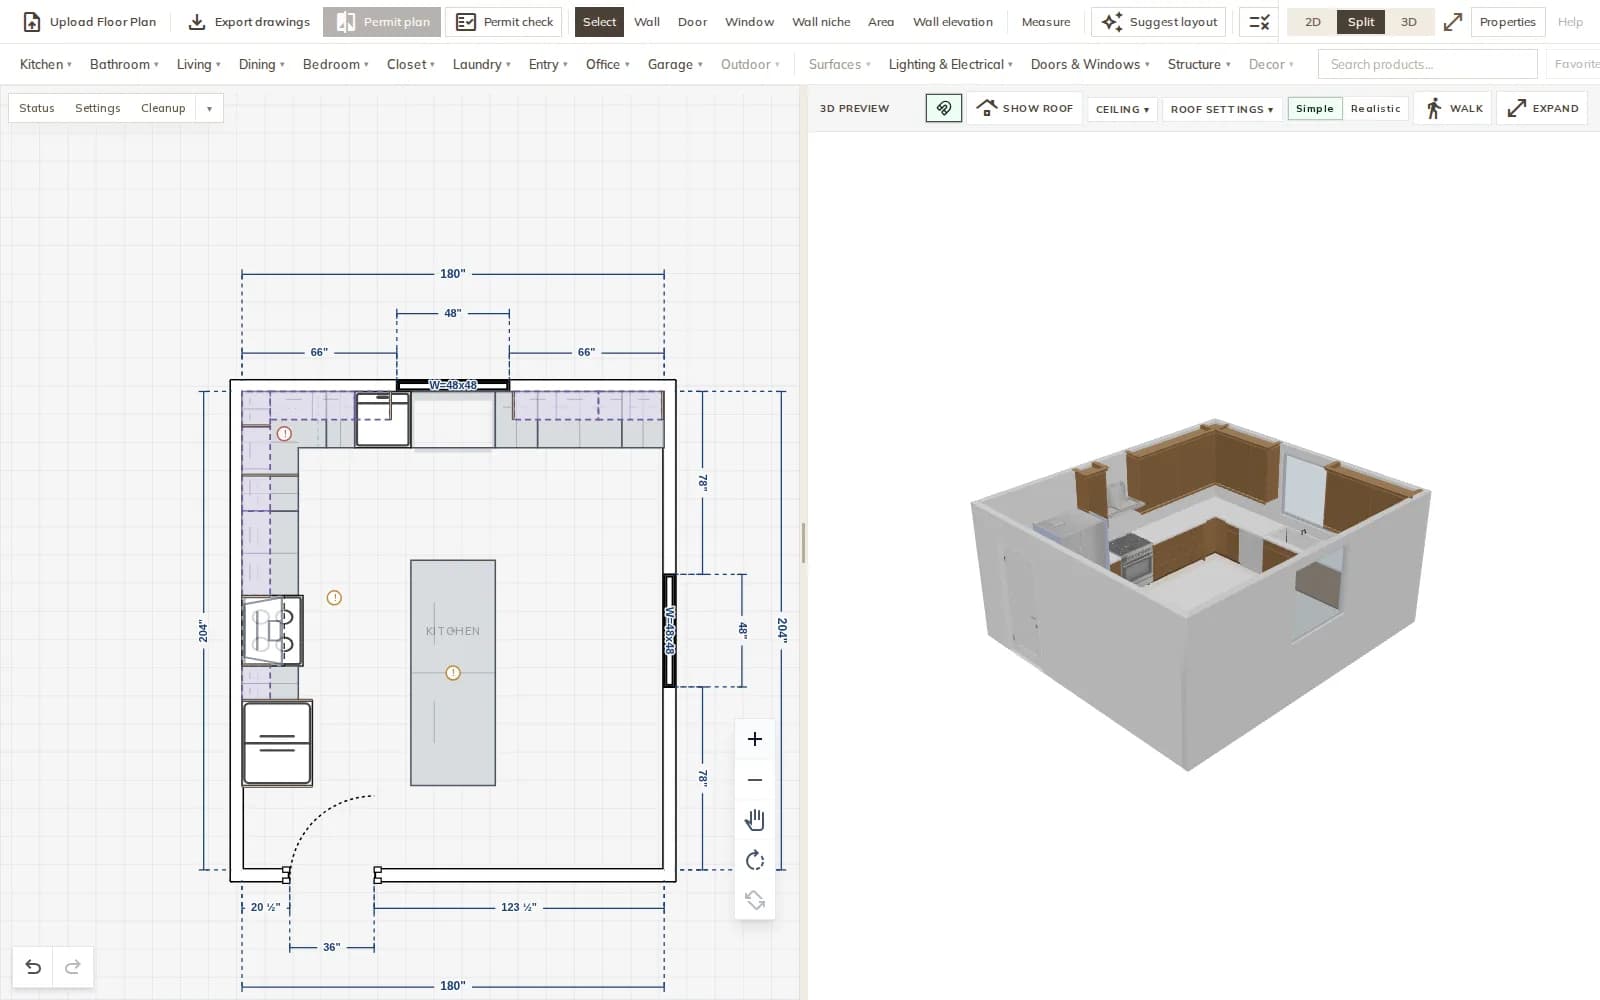Click the checklist-with-X icon in top toolbar
This screenshot has width=1600, height=1000.
tap(1259, 22)
